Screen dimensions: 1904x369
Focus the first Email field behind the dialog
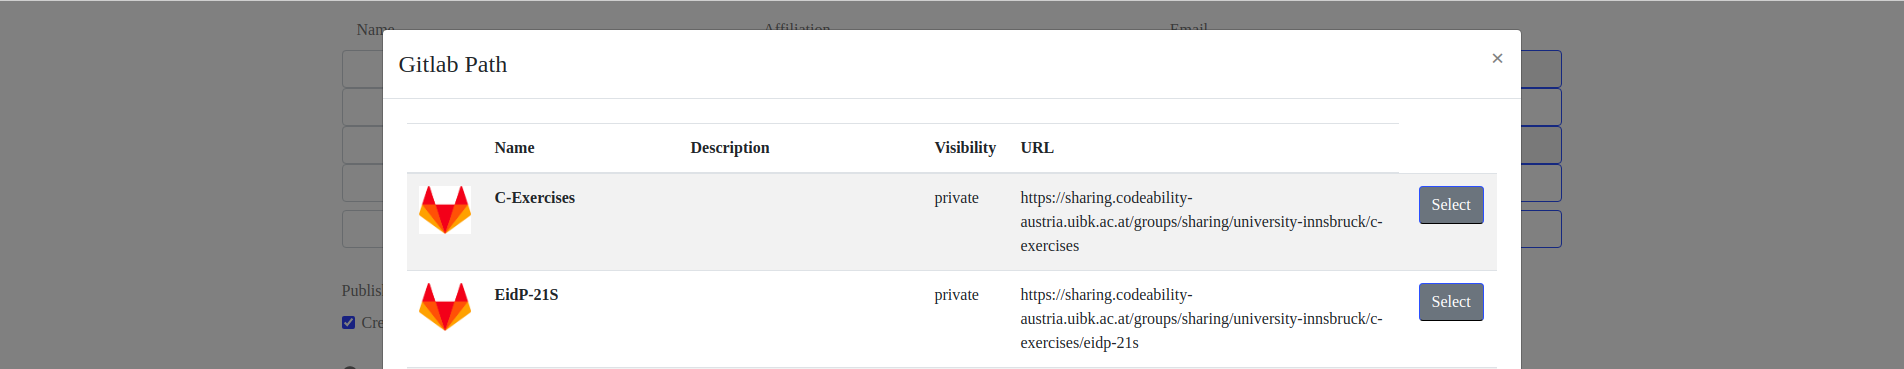pyautogui.click(x=1541, y=69)
